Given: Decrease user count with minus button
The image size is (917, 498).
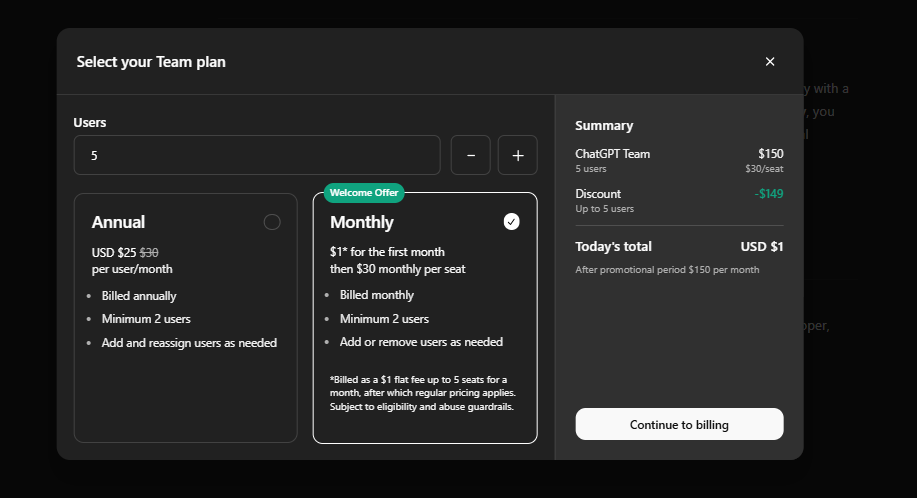Looking at the screenshot, I should (471, 155).
